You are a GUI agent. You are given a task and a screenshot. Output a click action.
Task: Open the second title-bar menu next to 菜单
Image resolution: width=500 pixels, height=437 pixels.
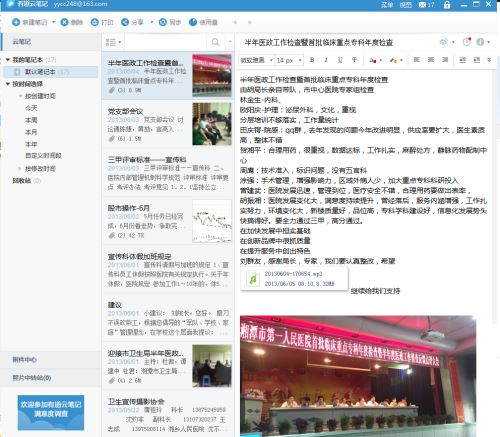[x=405, y=5]
